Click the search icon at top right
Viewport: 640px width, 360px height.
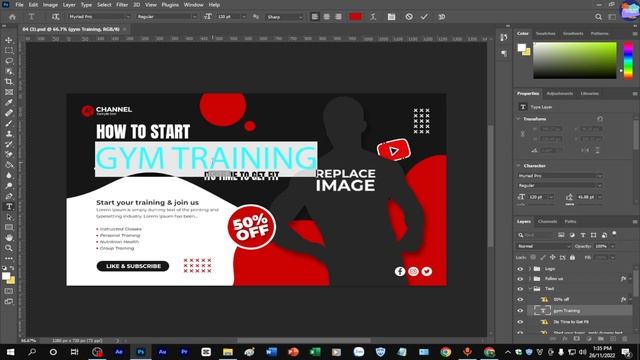tap(598, 17)
